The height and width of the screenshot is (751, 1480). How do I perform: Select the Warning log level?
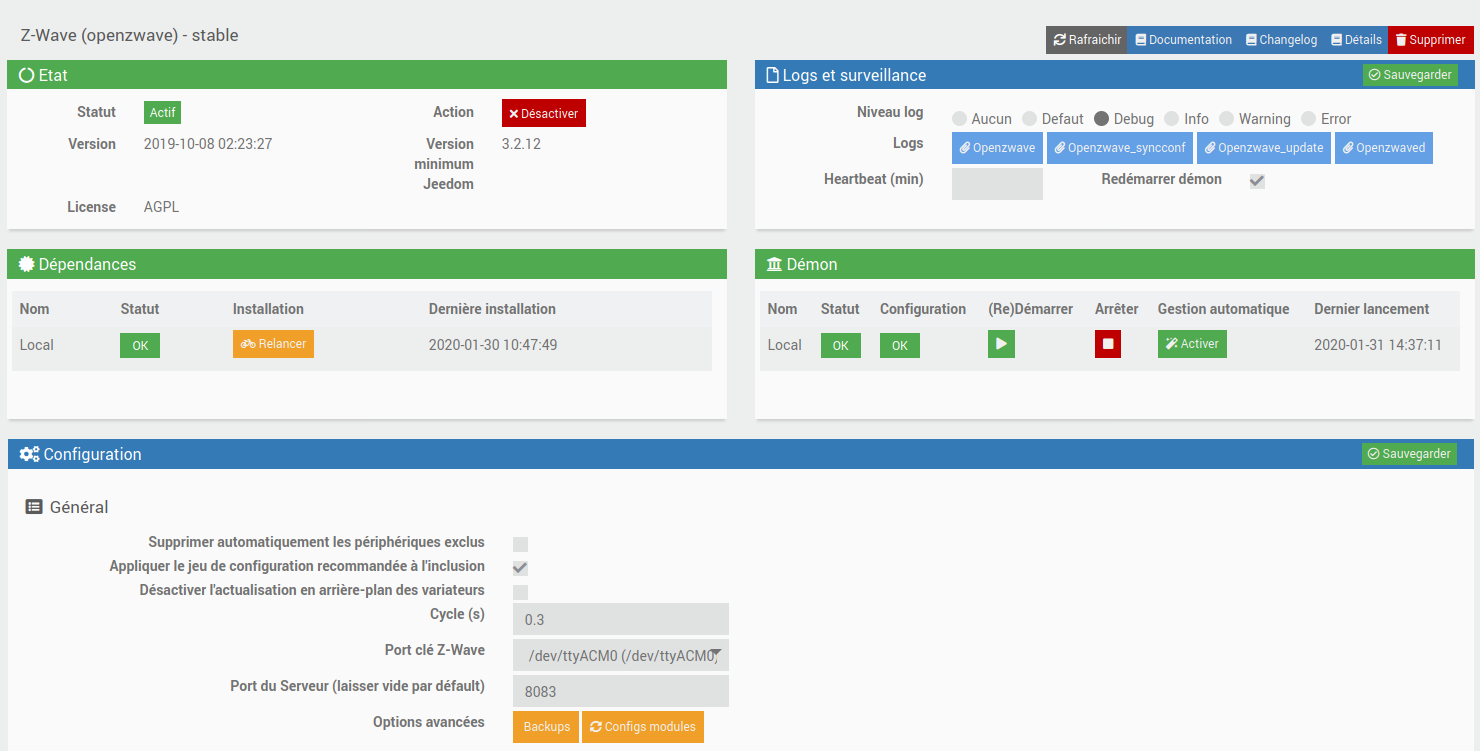pyautogui.click(x=1227, y=119)
